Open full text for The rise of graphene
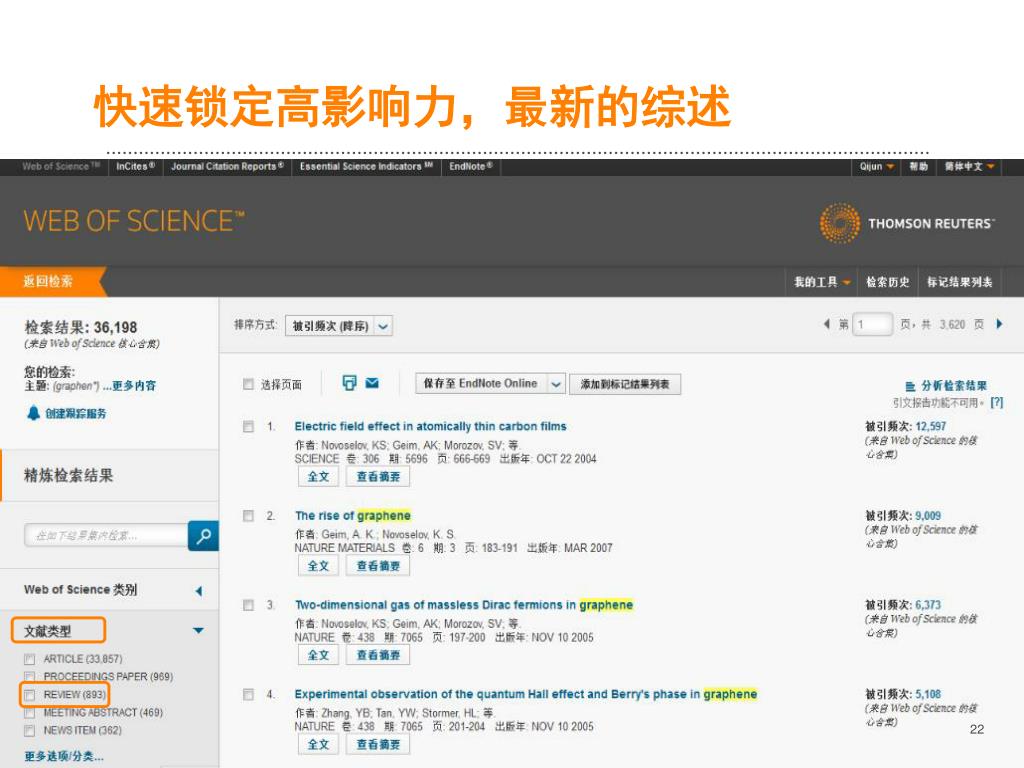 pyautogui.click(x=318, y=566)
